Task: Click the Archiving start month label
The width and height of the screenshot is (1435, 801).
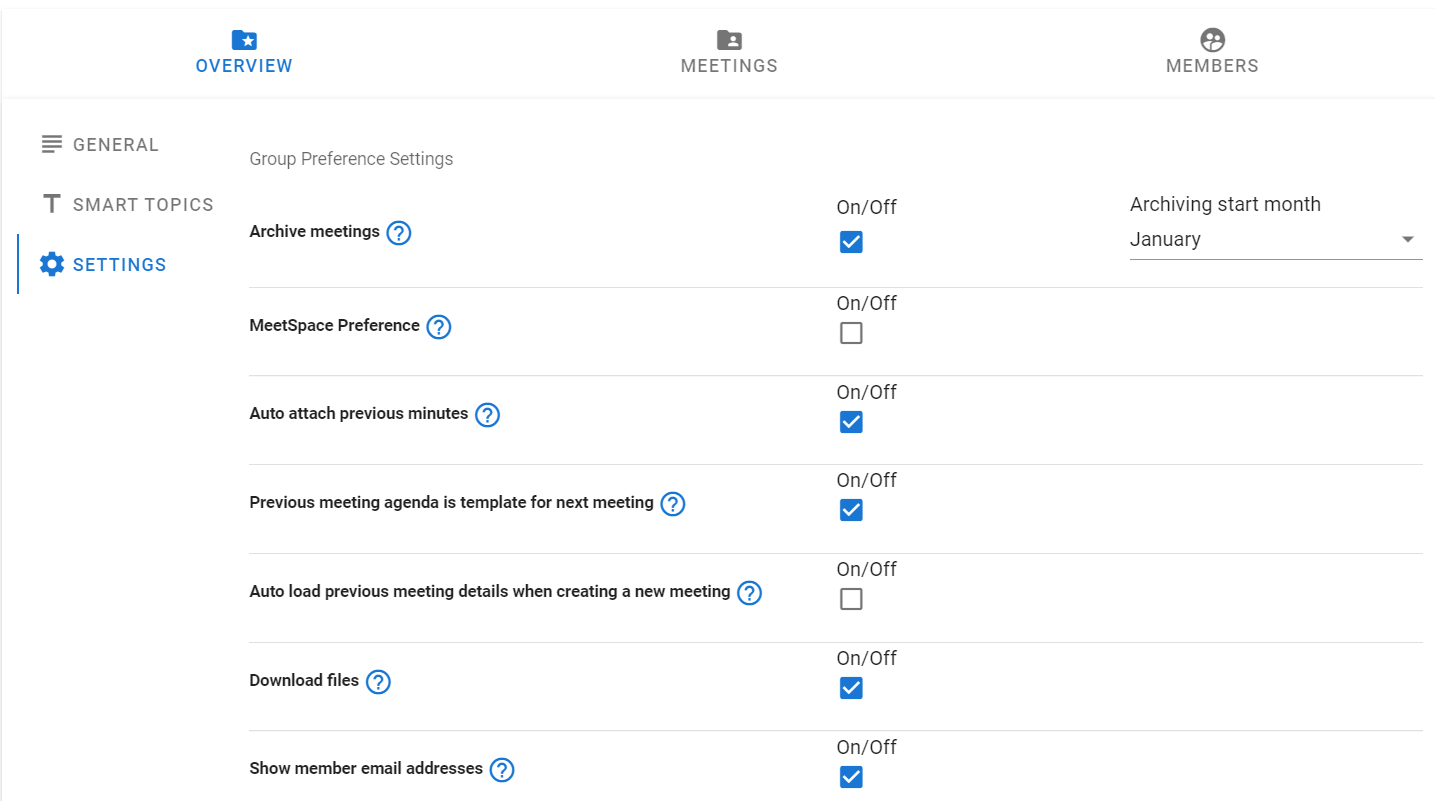Action: point(1225,204)
